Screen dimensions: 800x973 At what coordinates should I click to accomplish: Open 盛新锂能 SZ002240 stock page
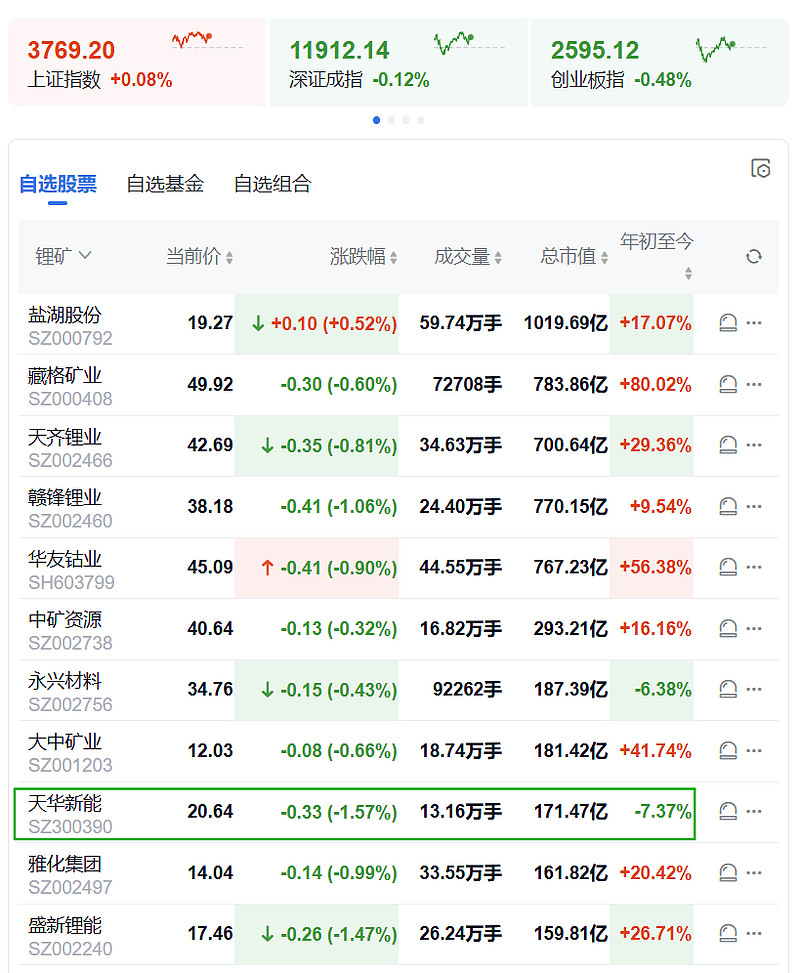tap(70, 937)
